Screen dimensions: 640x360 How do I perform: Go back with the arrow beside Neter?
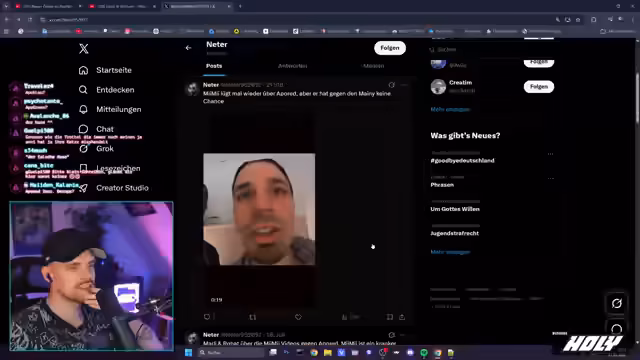coord(188,48)
